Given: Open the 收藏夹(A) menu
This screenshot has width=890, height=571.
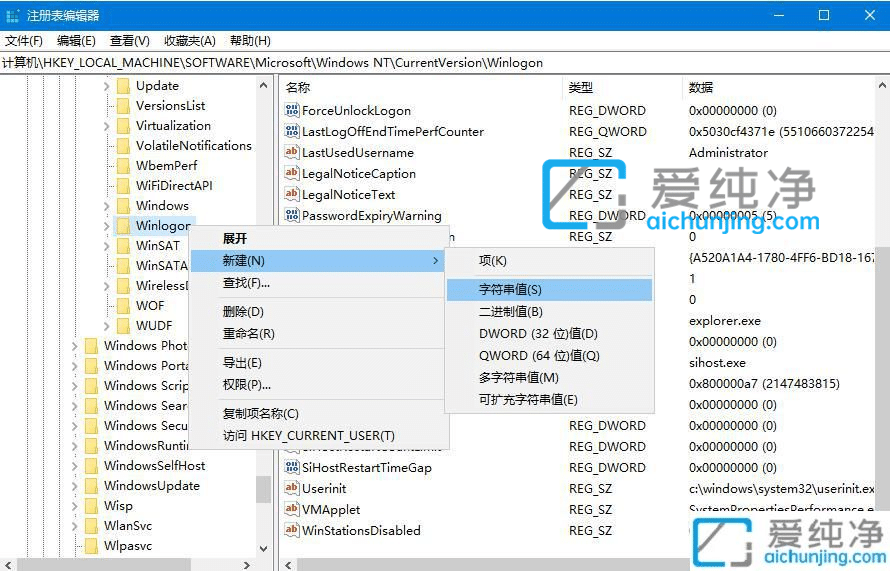Looking at the screenshot, I should click(x=190, y=41).
